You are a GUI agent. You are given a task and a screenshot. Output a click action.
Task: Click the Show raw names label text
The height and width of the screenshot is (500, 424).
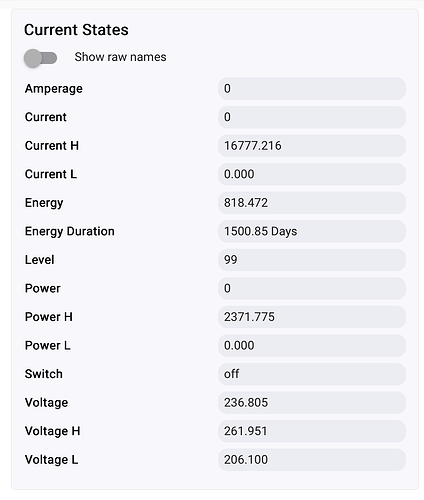pos(120,57)
